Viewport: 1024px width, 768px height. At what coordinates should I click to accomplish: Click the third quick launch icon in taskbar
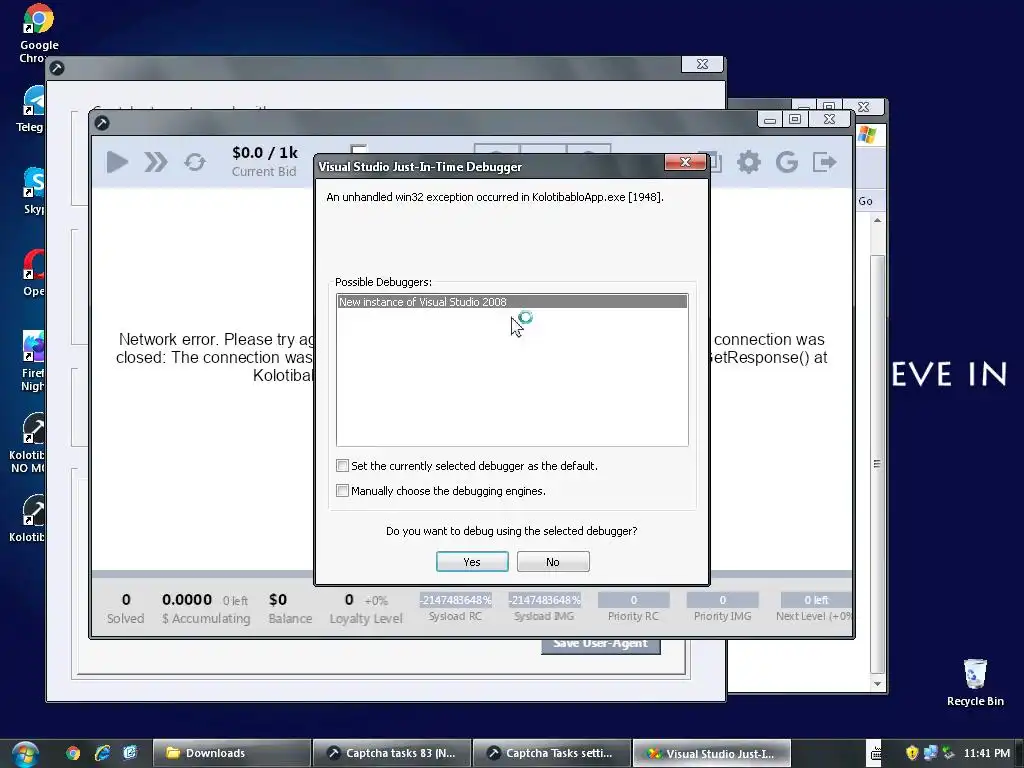[130, 753]
